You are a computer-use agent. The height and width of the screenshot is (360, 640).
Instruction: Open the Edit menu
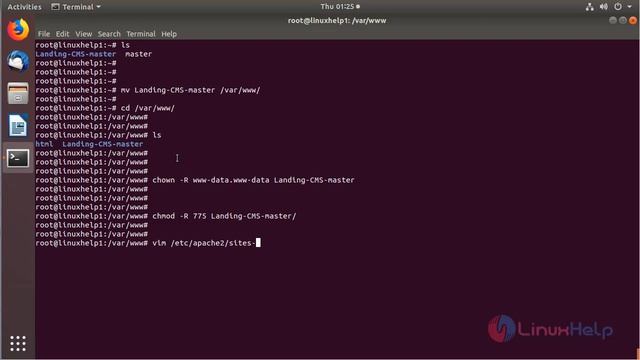coord(62,34)
